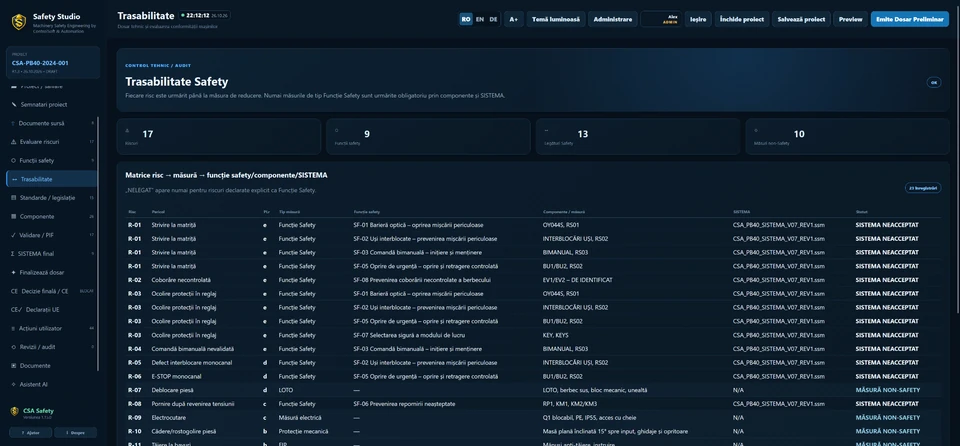
Task: Select the CSA-PB40-2024-001 project card
Action: click(x=53, y=62)
